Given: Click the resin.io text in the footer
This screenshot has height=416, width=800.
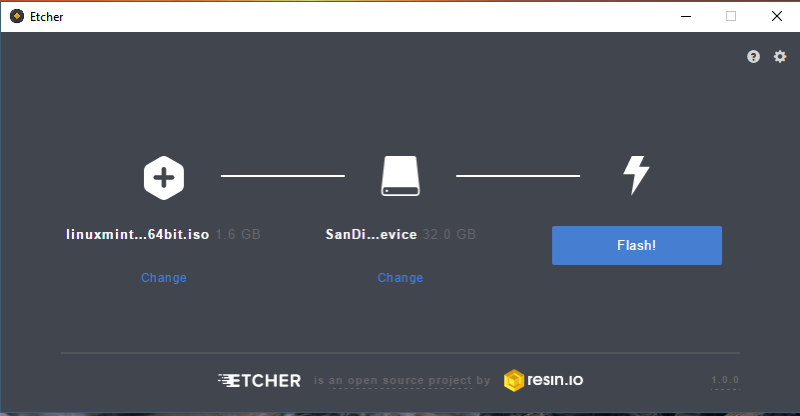Looking at the screenshot, I should point(555,380).
